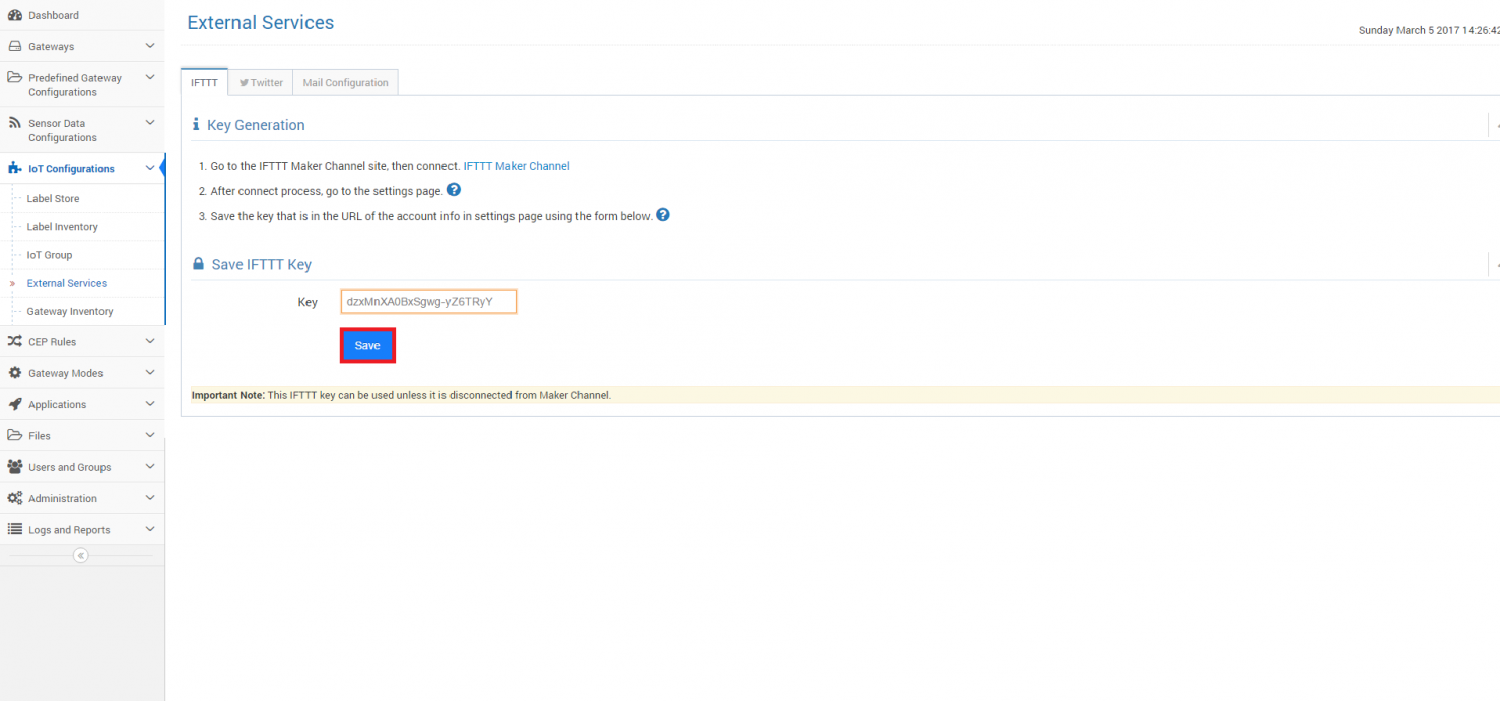Click the CEP Rules shuffle icon
This screenshot has height=701, width=1500.
tap(15, 341)
